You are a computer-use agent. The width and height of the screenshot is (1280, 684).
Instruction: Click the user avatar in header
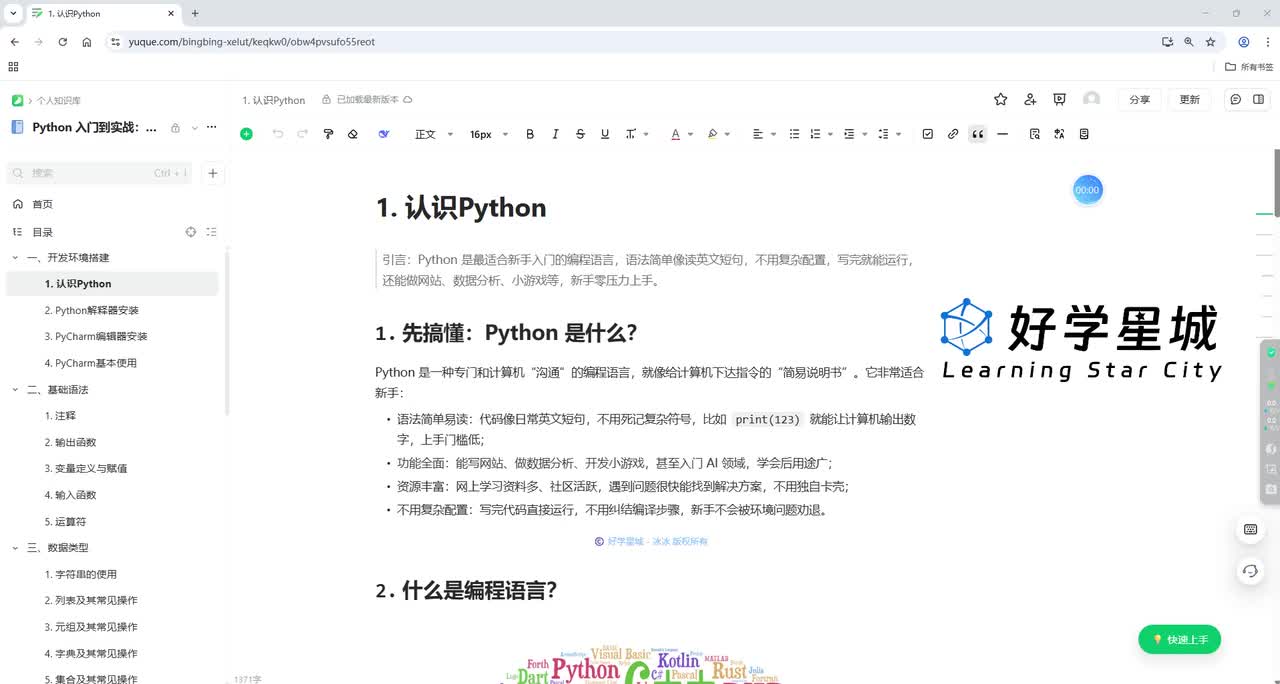(1092, 99)
